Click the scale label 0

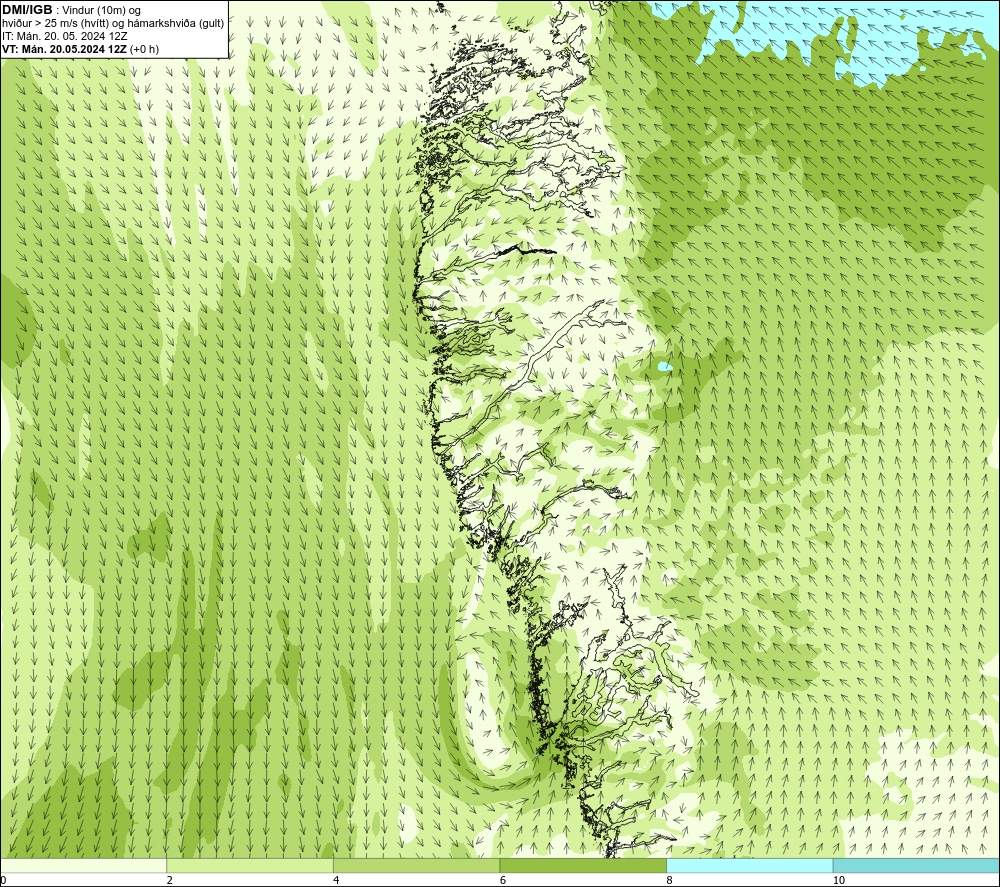(4, 880)
